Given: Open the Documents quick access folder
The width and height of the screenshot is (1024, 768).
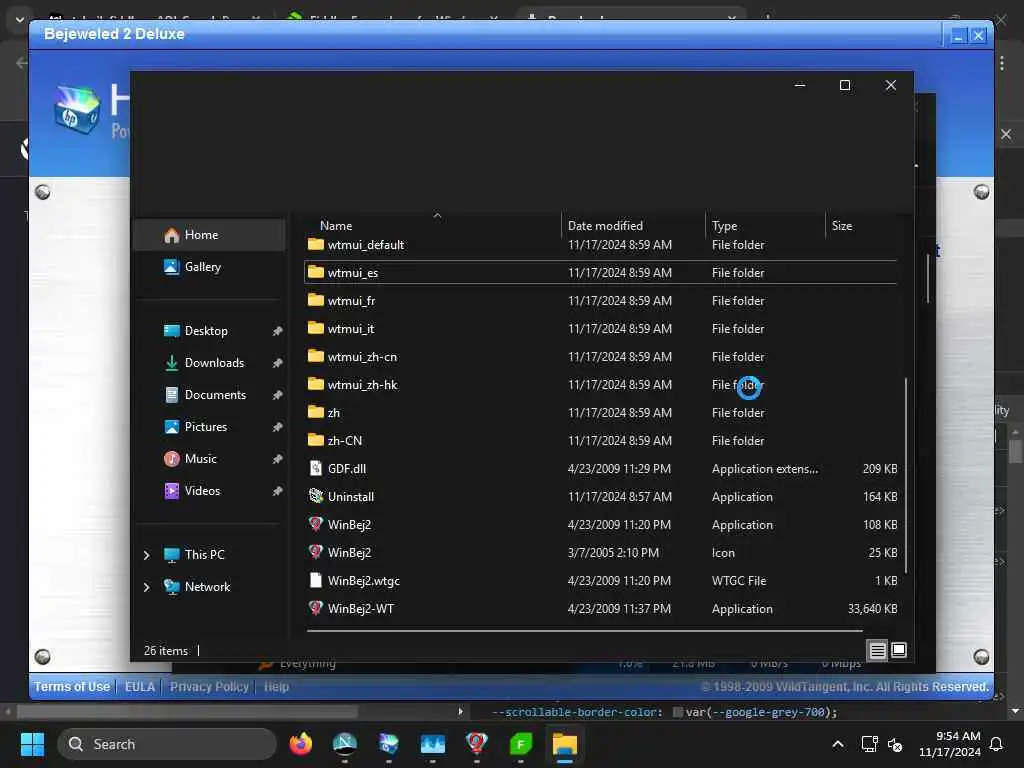Looking at the screenshot, I should tap(215, 395).
